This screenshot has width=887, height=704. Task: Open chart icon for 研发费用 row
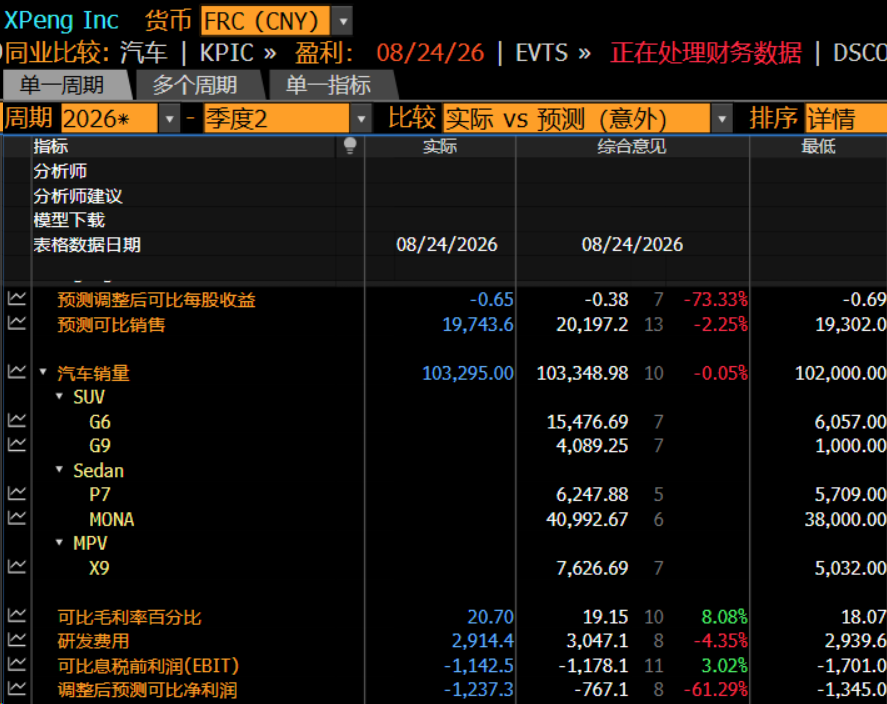17,640
